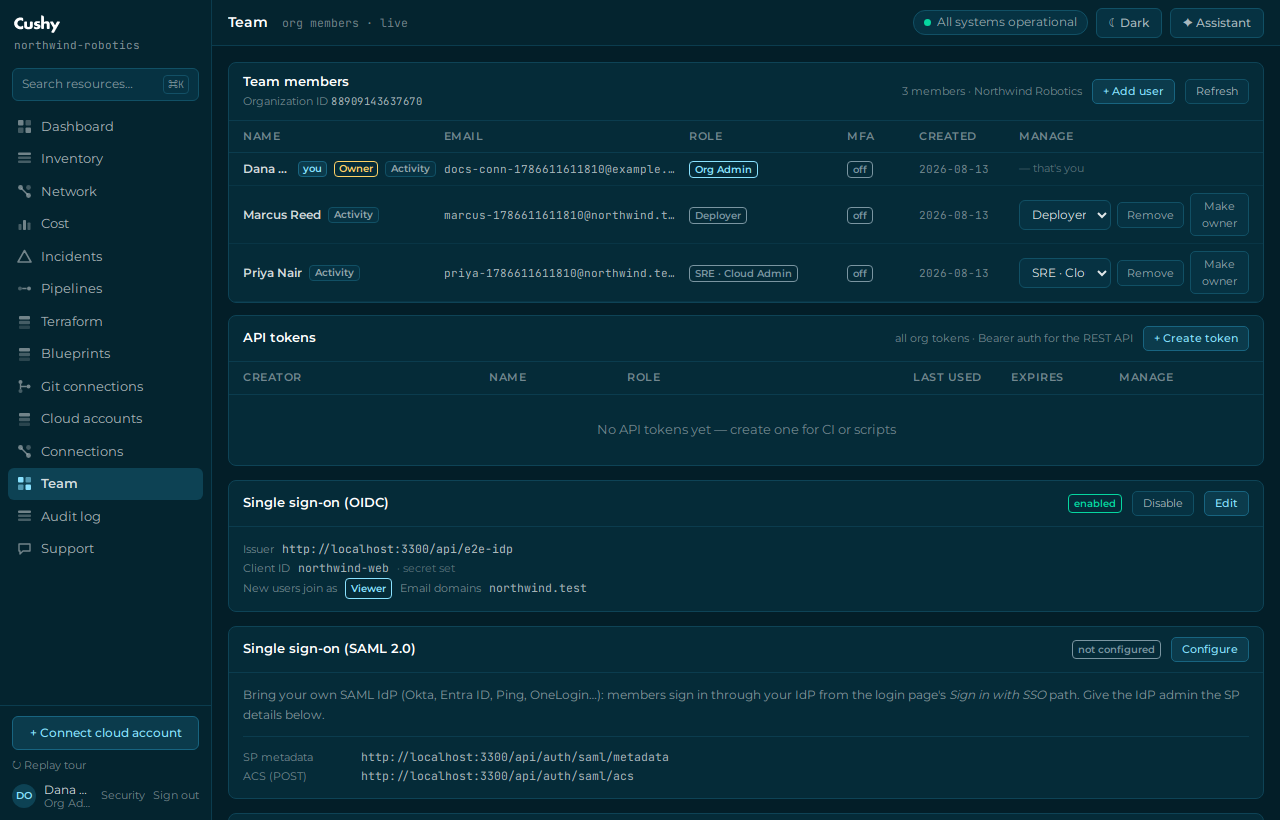Click the SP metadata URL
The height and width of the screenshot is (820, 1280).
coord(515,757)
